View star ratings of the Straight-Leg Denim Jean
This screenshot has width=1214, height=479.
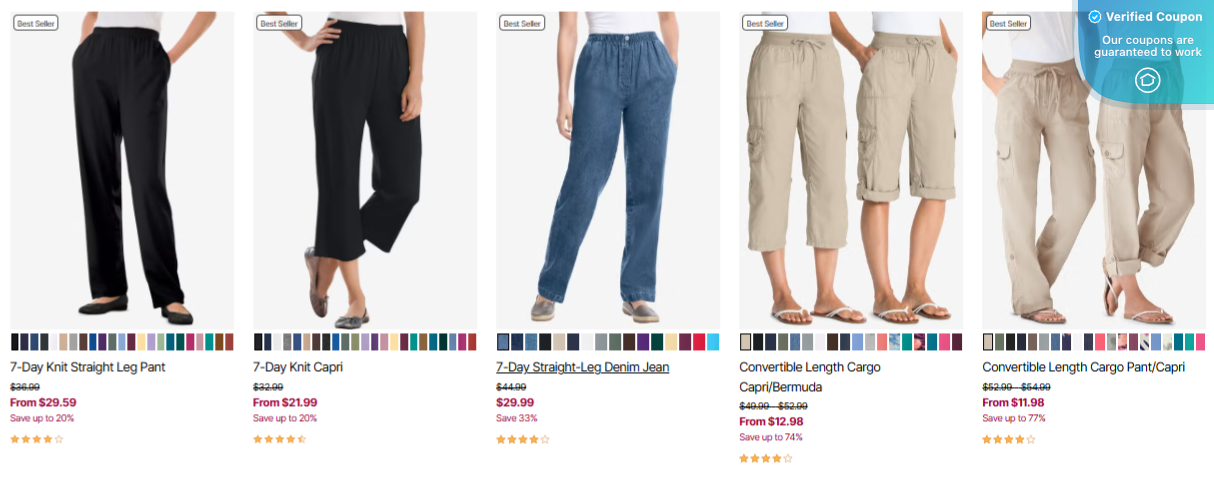523,439
